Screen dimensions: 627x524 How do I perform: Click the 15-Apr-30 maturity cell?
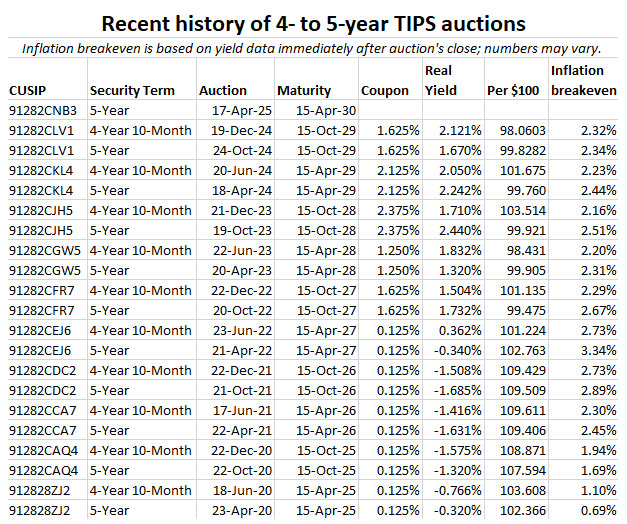click(x=322, y=111)
